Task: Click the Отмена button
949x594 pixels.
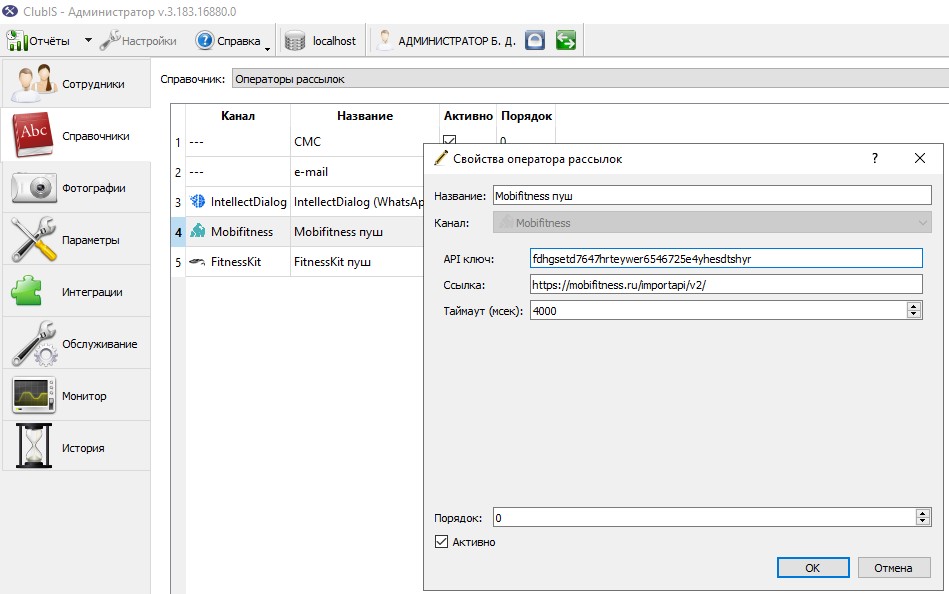Action: tap(893, 567)
